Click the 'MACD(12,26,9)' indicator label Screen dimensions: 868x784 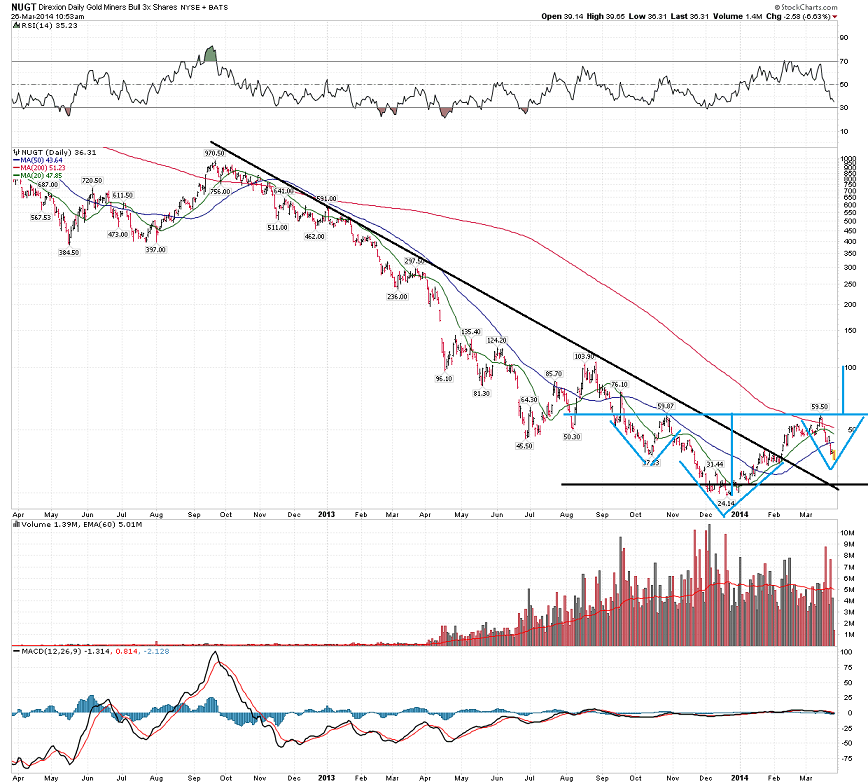click(51, 651)
